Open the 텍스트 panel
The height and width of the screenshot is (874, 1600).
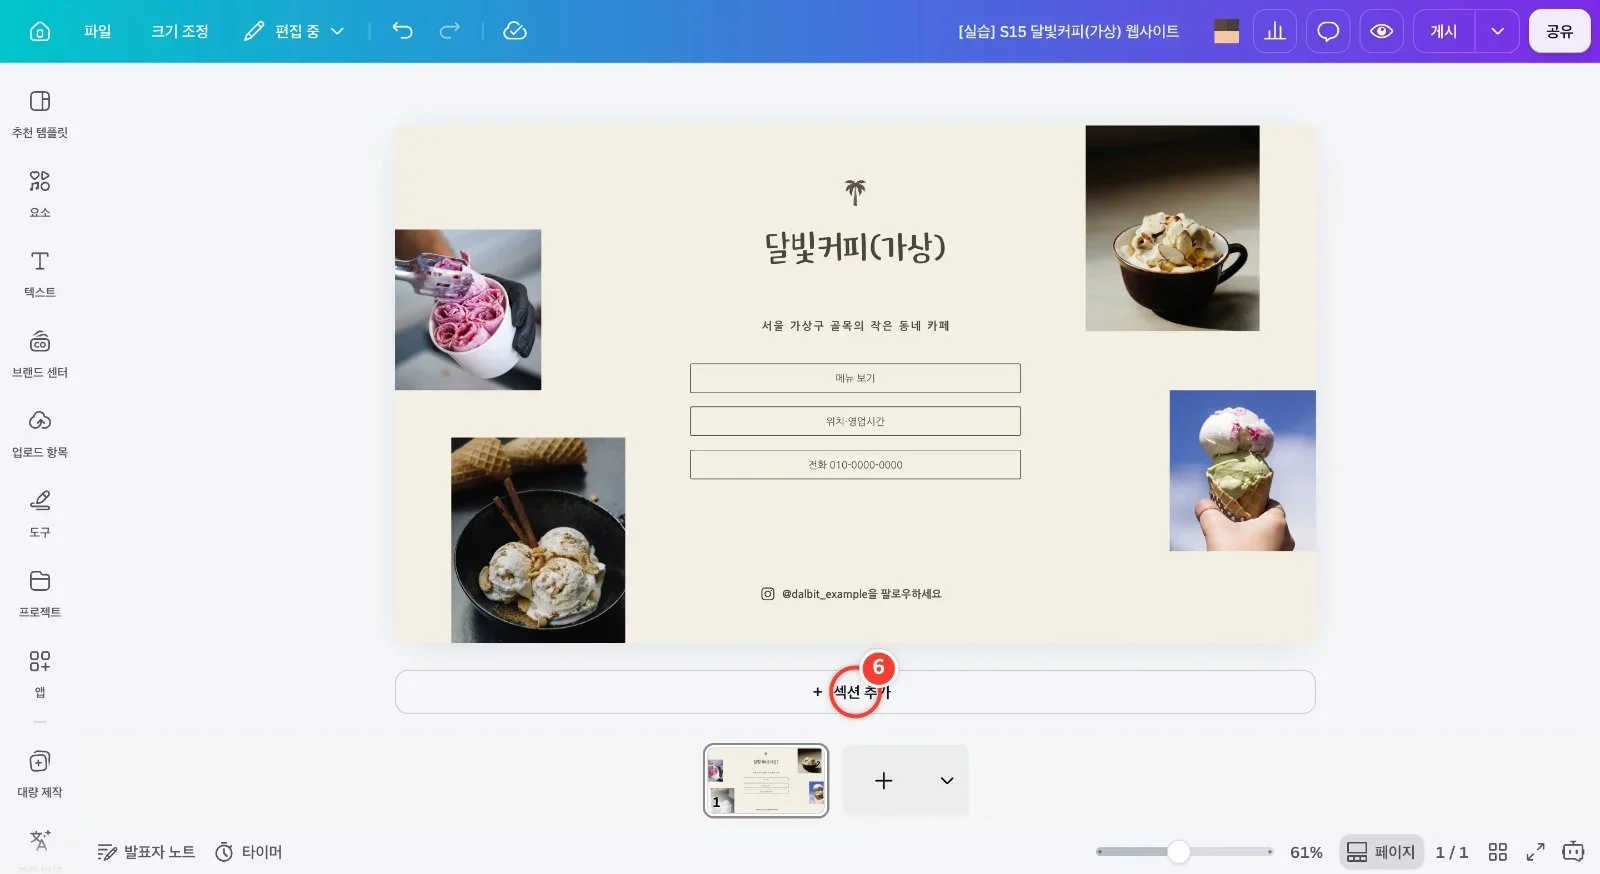click(40, 274)
